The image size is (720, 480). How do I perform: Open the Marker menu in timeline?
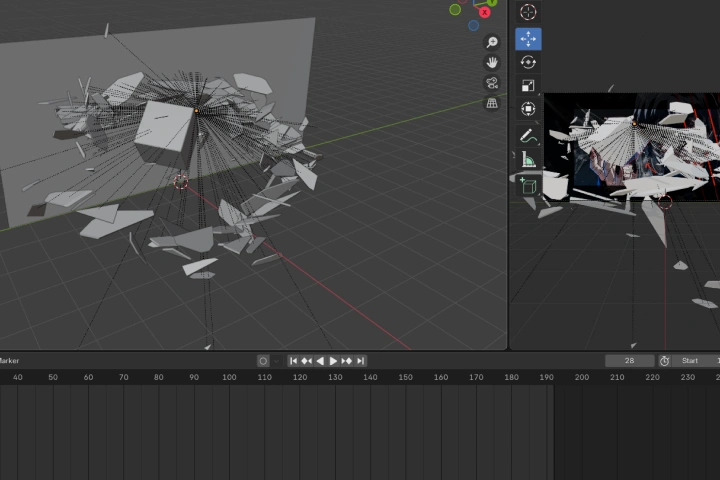[x=9, y=361]
